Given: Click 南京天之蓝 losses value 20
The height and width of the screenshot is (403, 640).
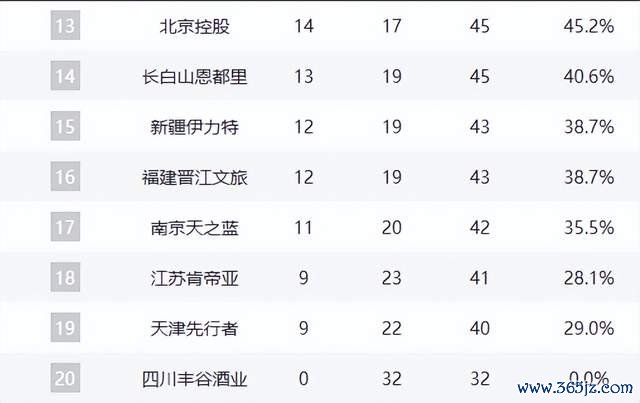Looking at the screenshot, I should tap(392, 227).
